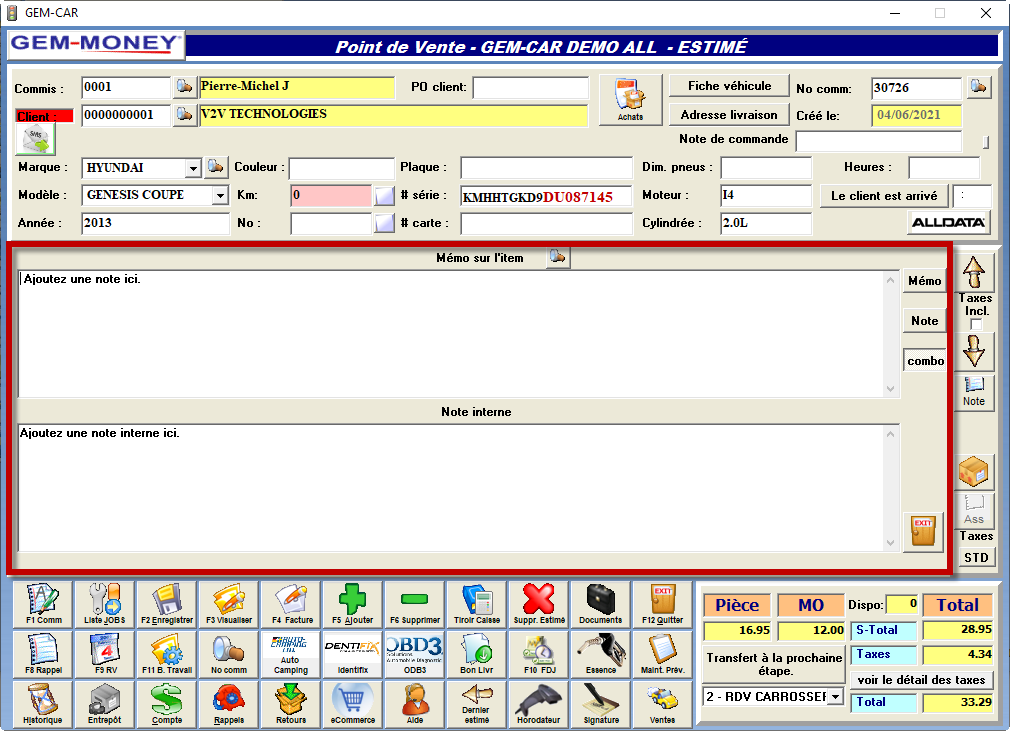Click voir le détail des taxes
This screenshot has width=1010, height=731.
tap(921, 680)
